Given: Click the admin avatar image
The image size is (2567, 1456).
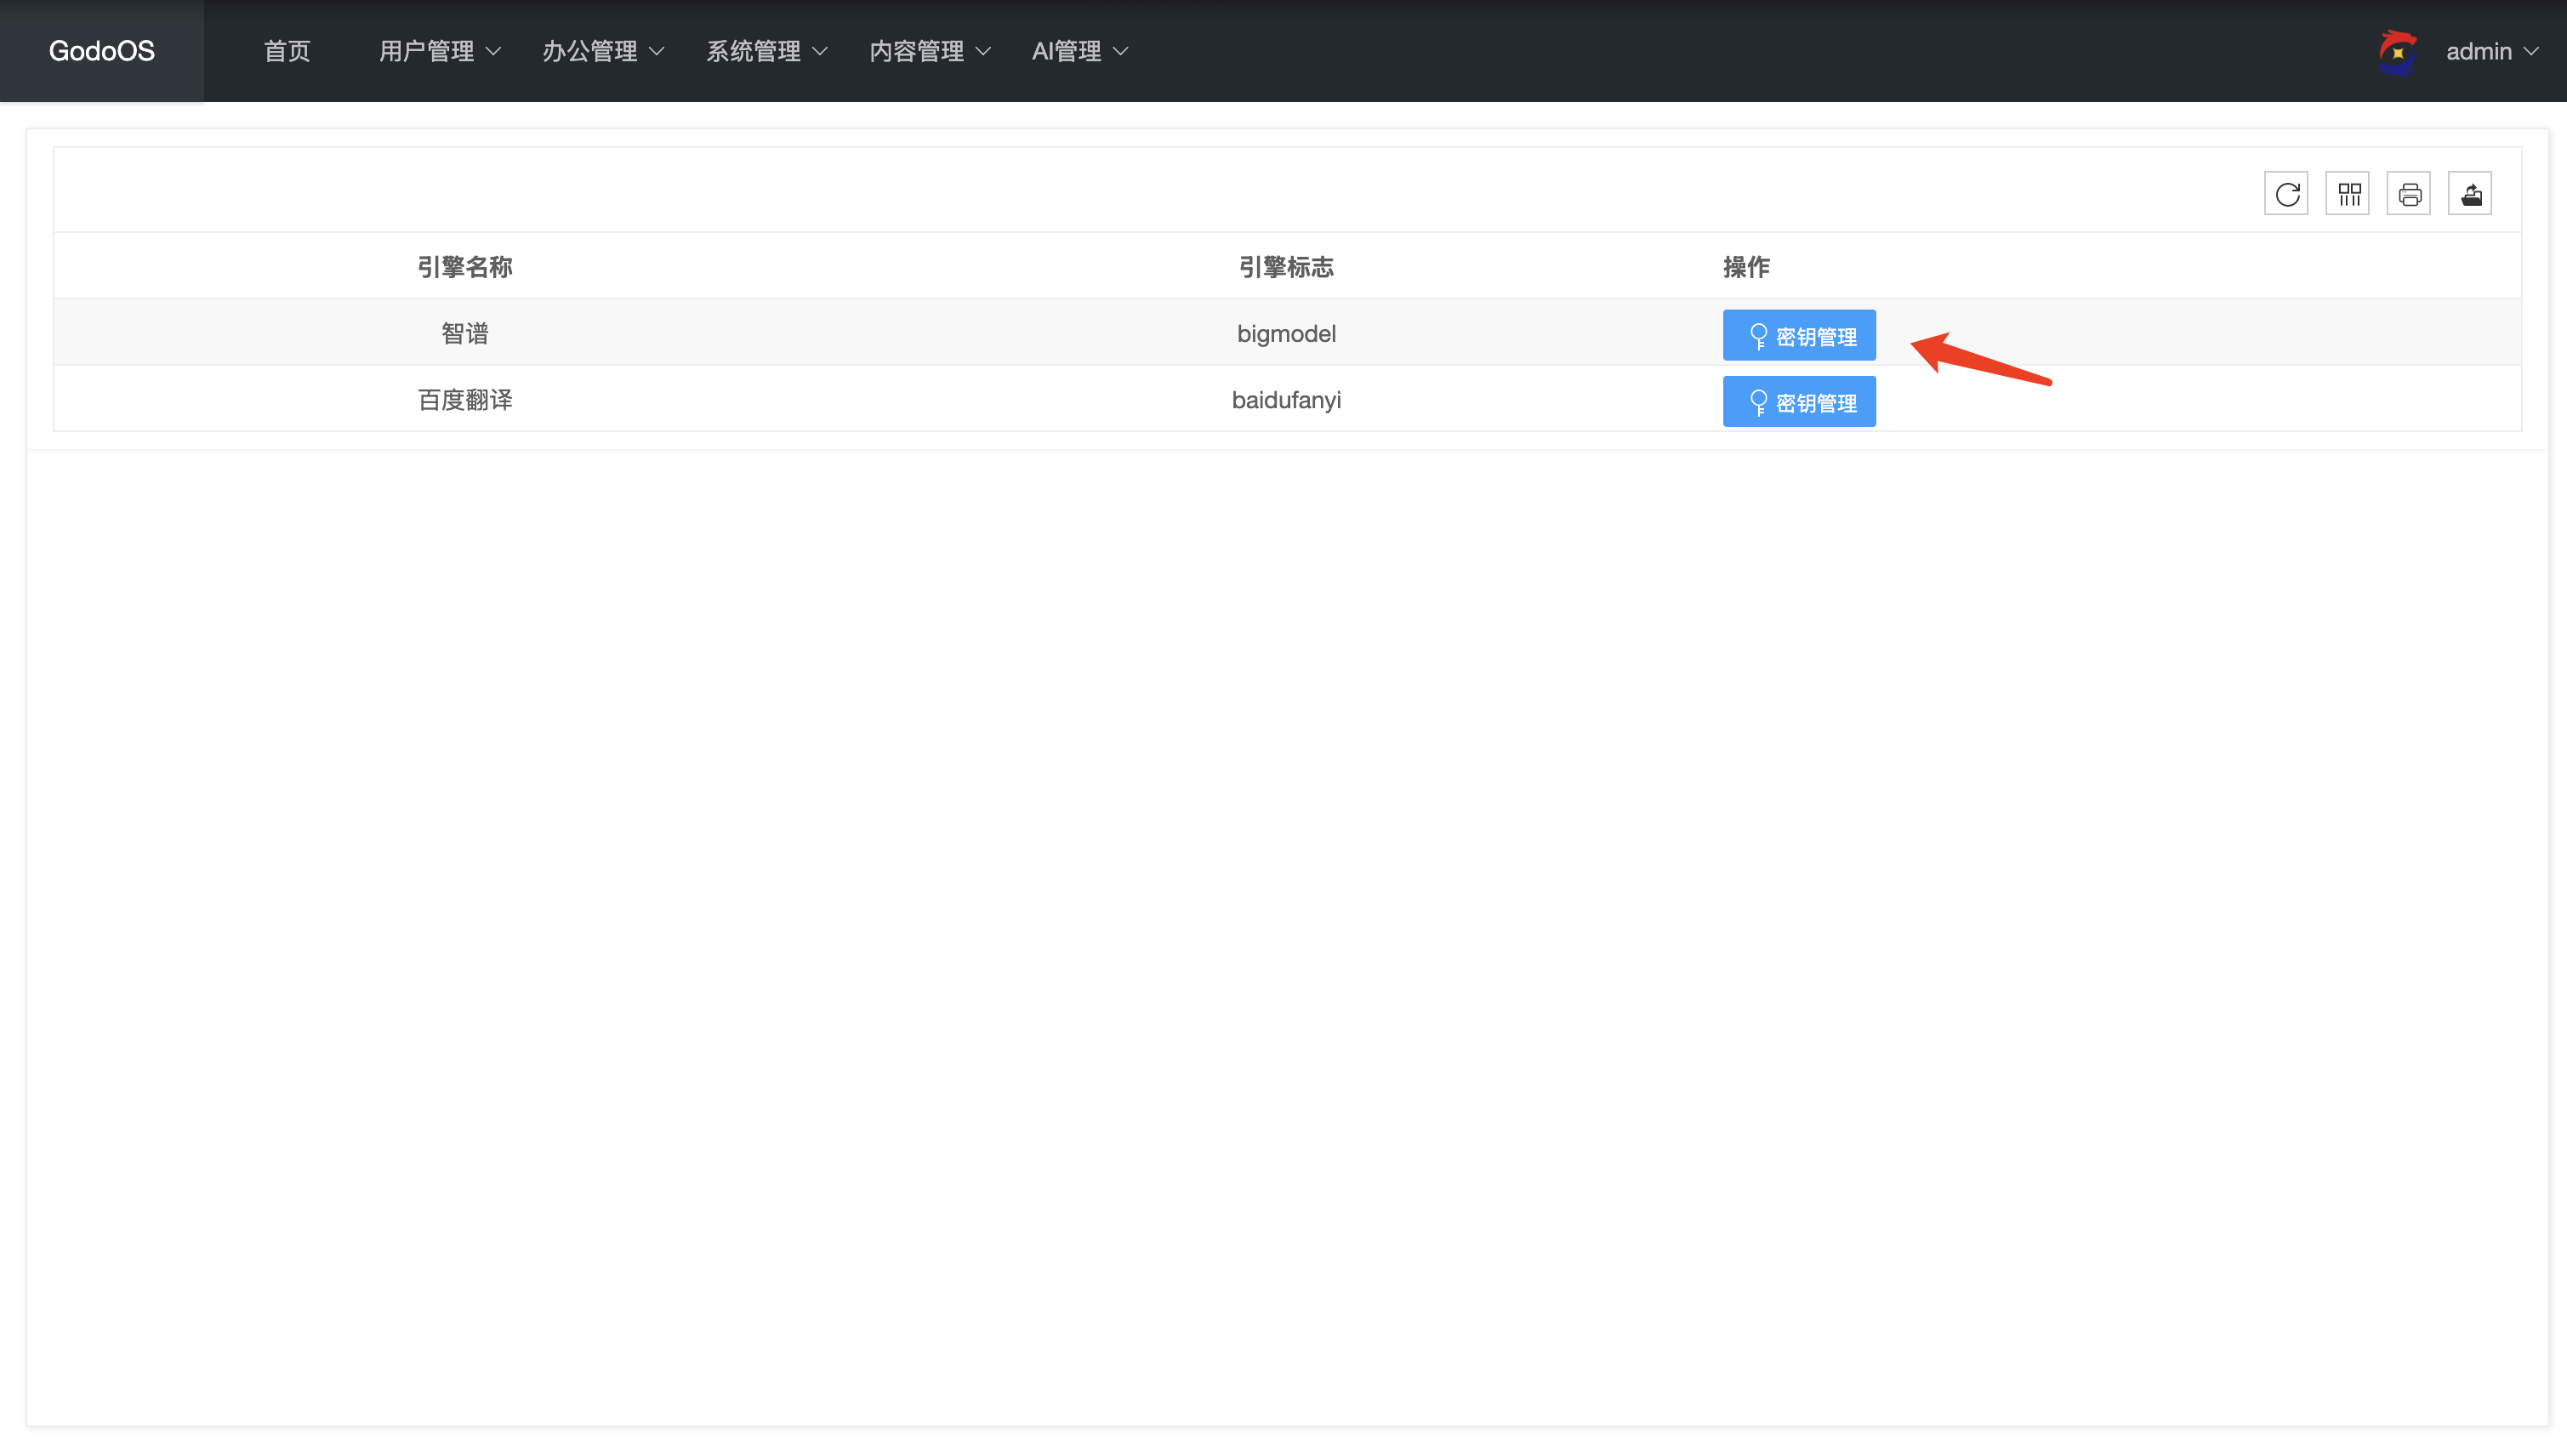Looking at the screenshot, I should [x=2397, y=51].
